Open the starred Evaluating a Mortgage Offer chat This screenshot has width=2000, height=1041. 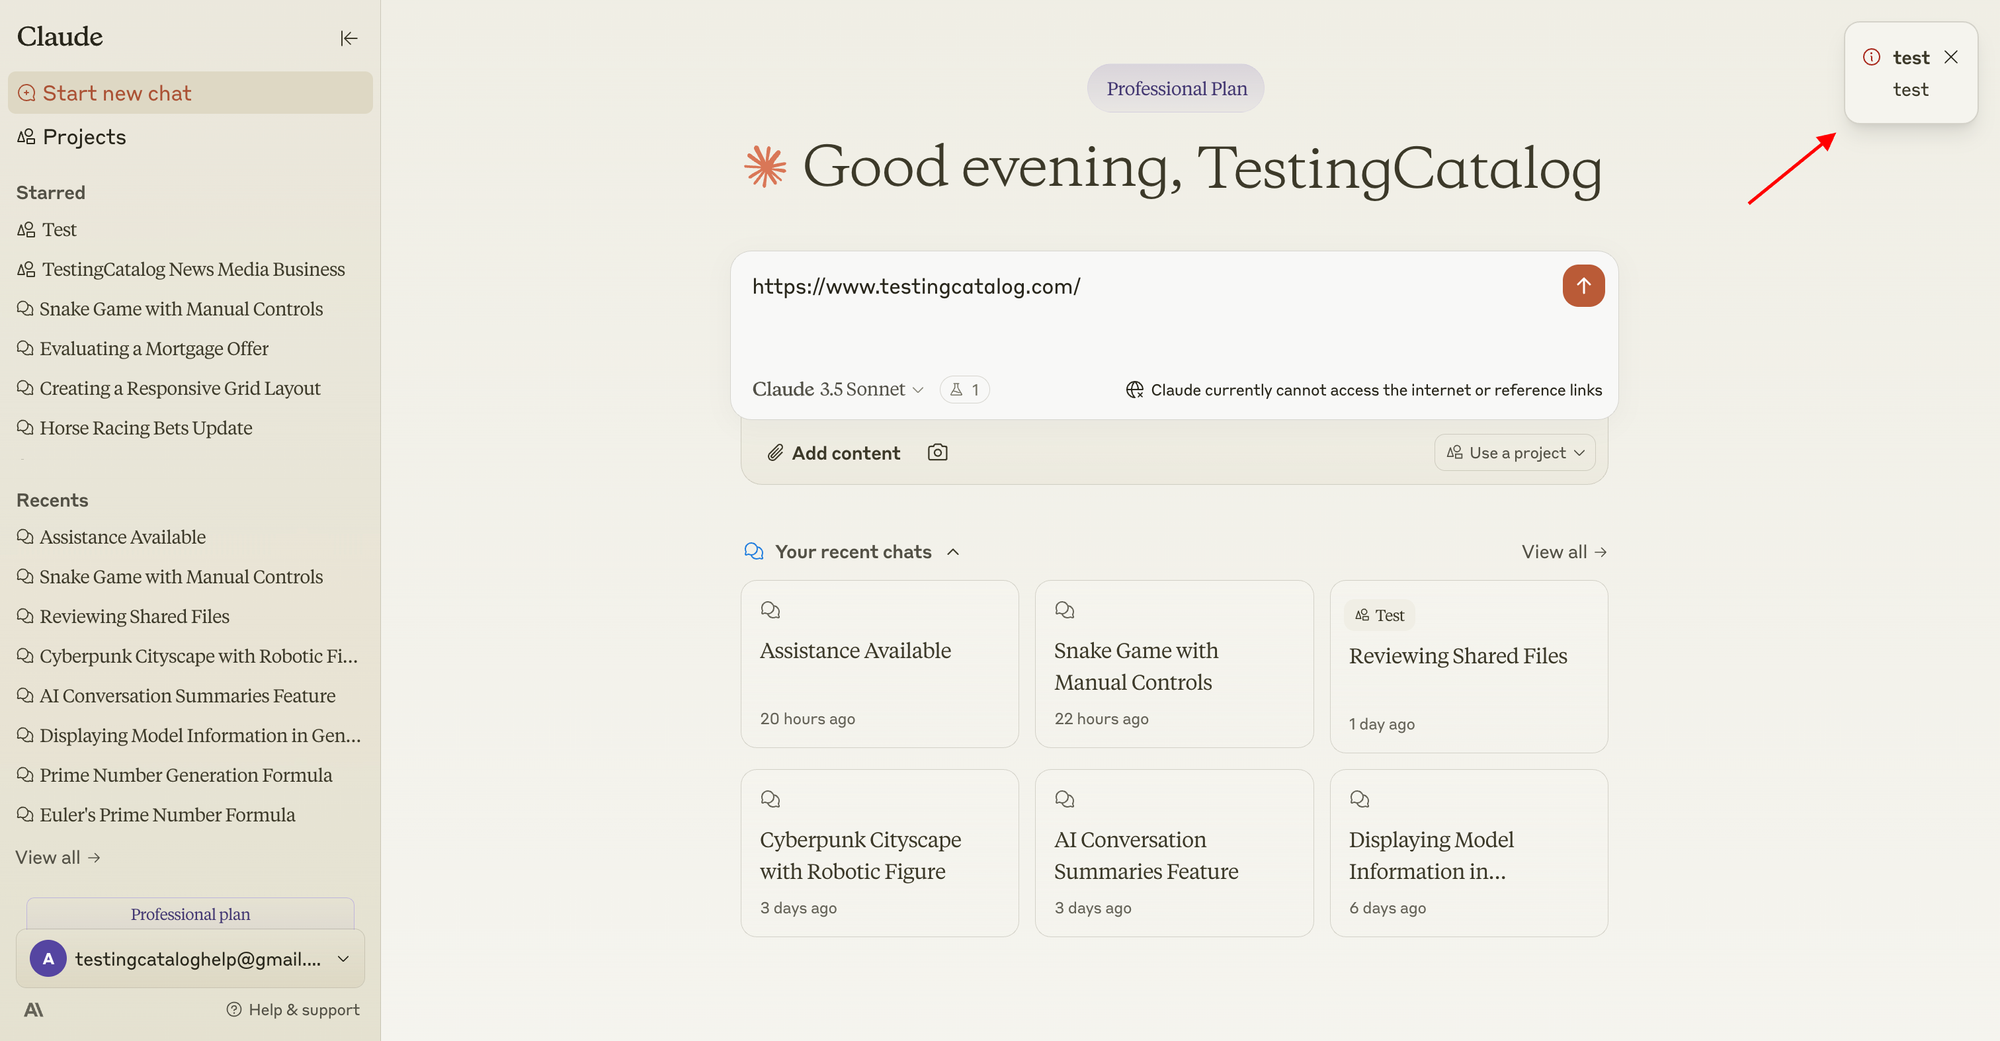click(x=154, y=349)
